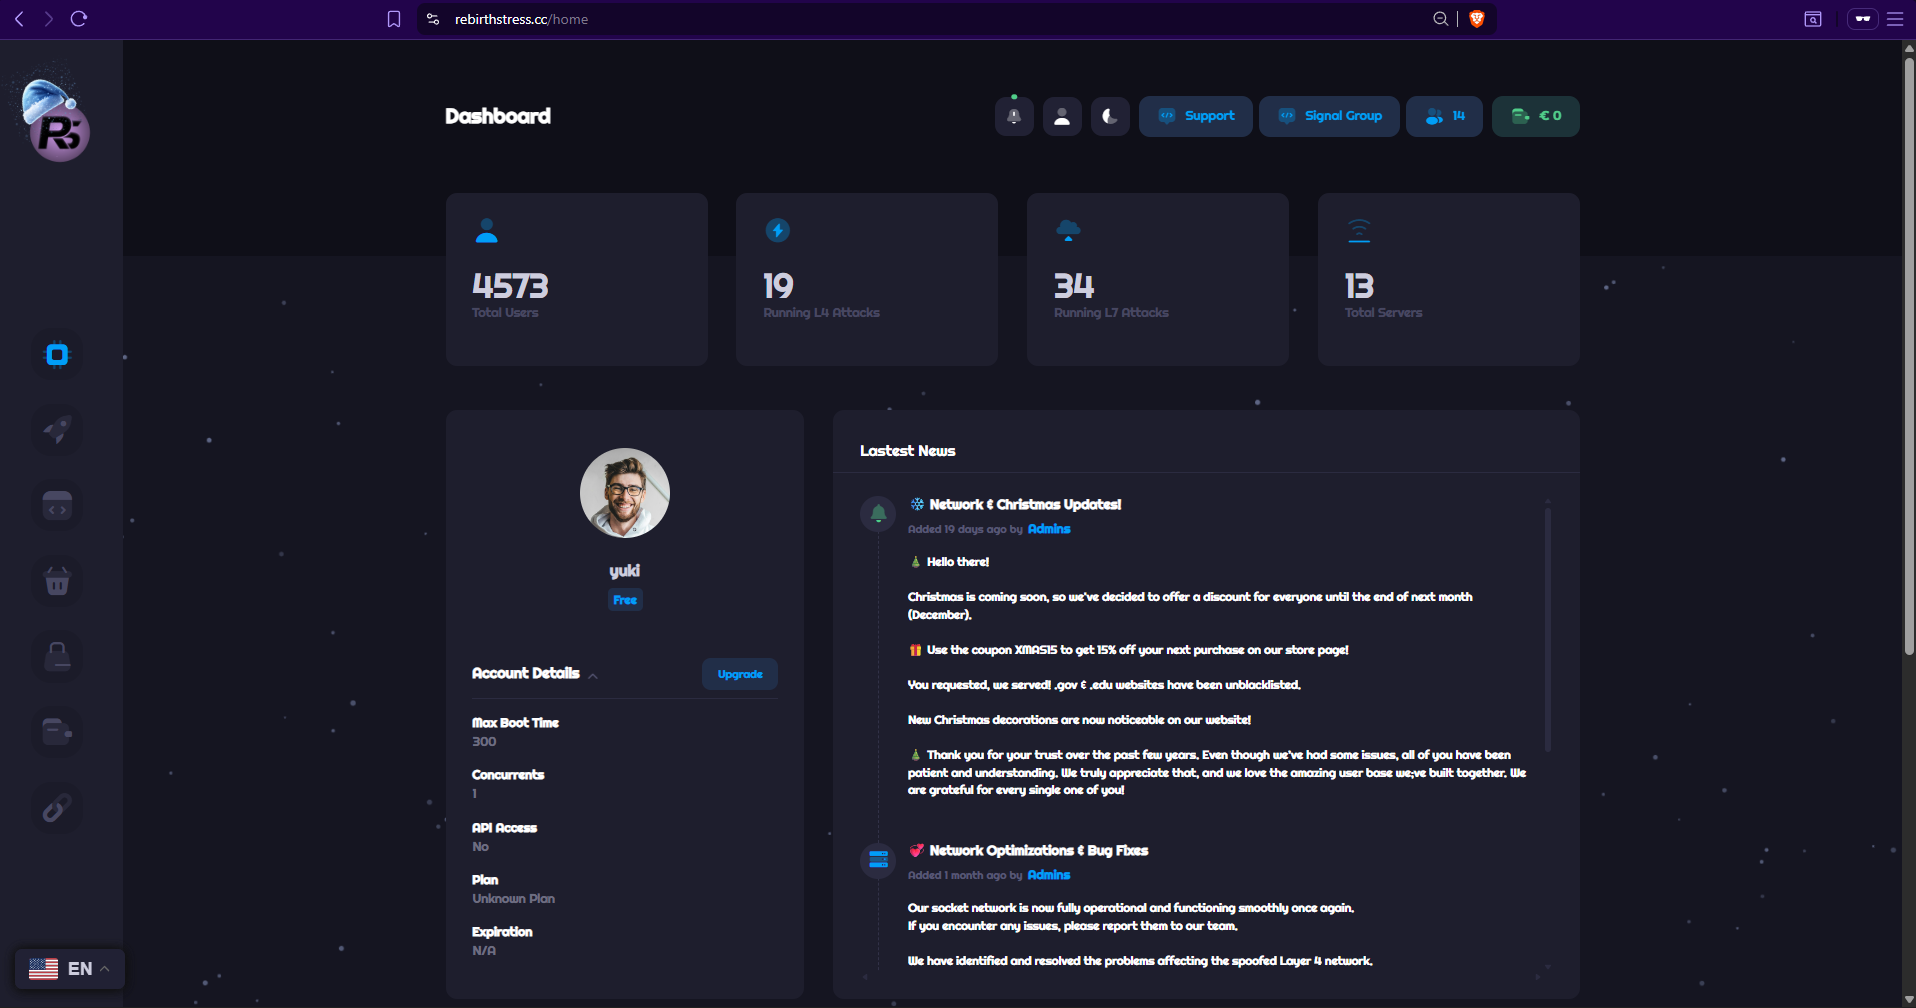
Task: Click the yuki profile avatar picture
Action: (x=625, y=493)
